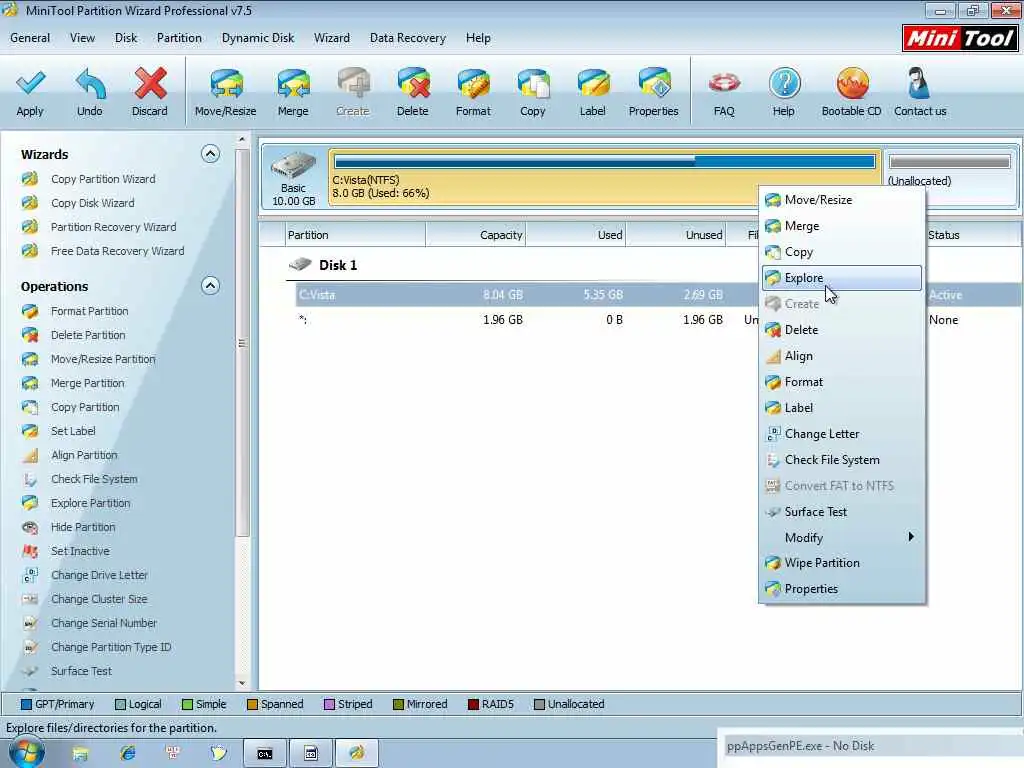The width and height of the screenshot is (1024, 768).
Task: Collapse the Wizards section
Action: (210, 154)
